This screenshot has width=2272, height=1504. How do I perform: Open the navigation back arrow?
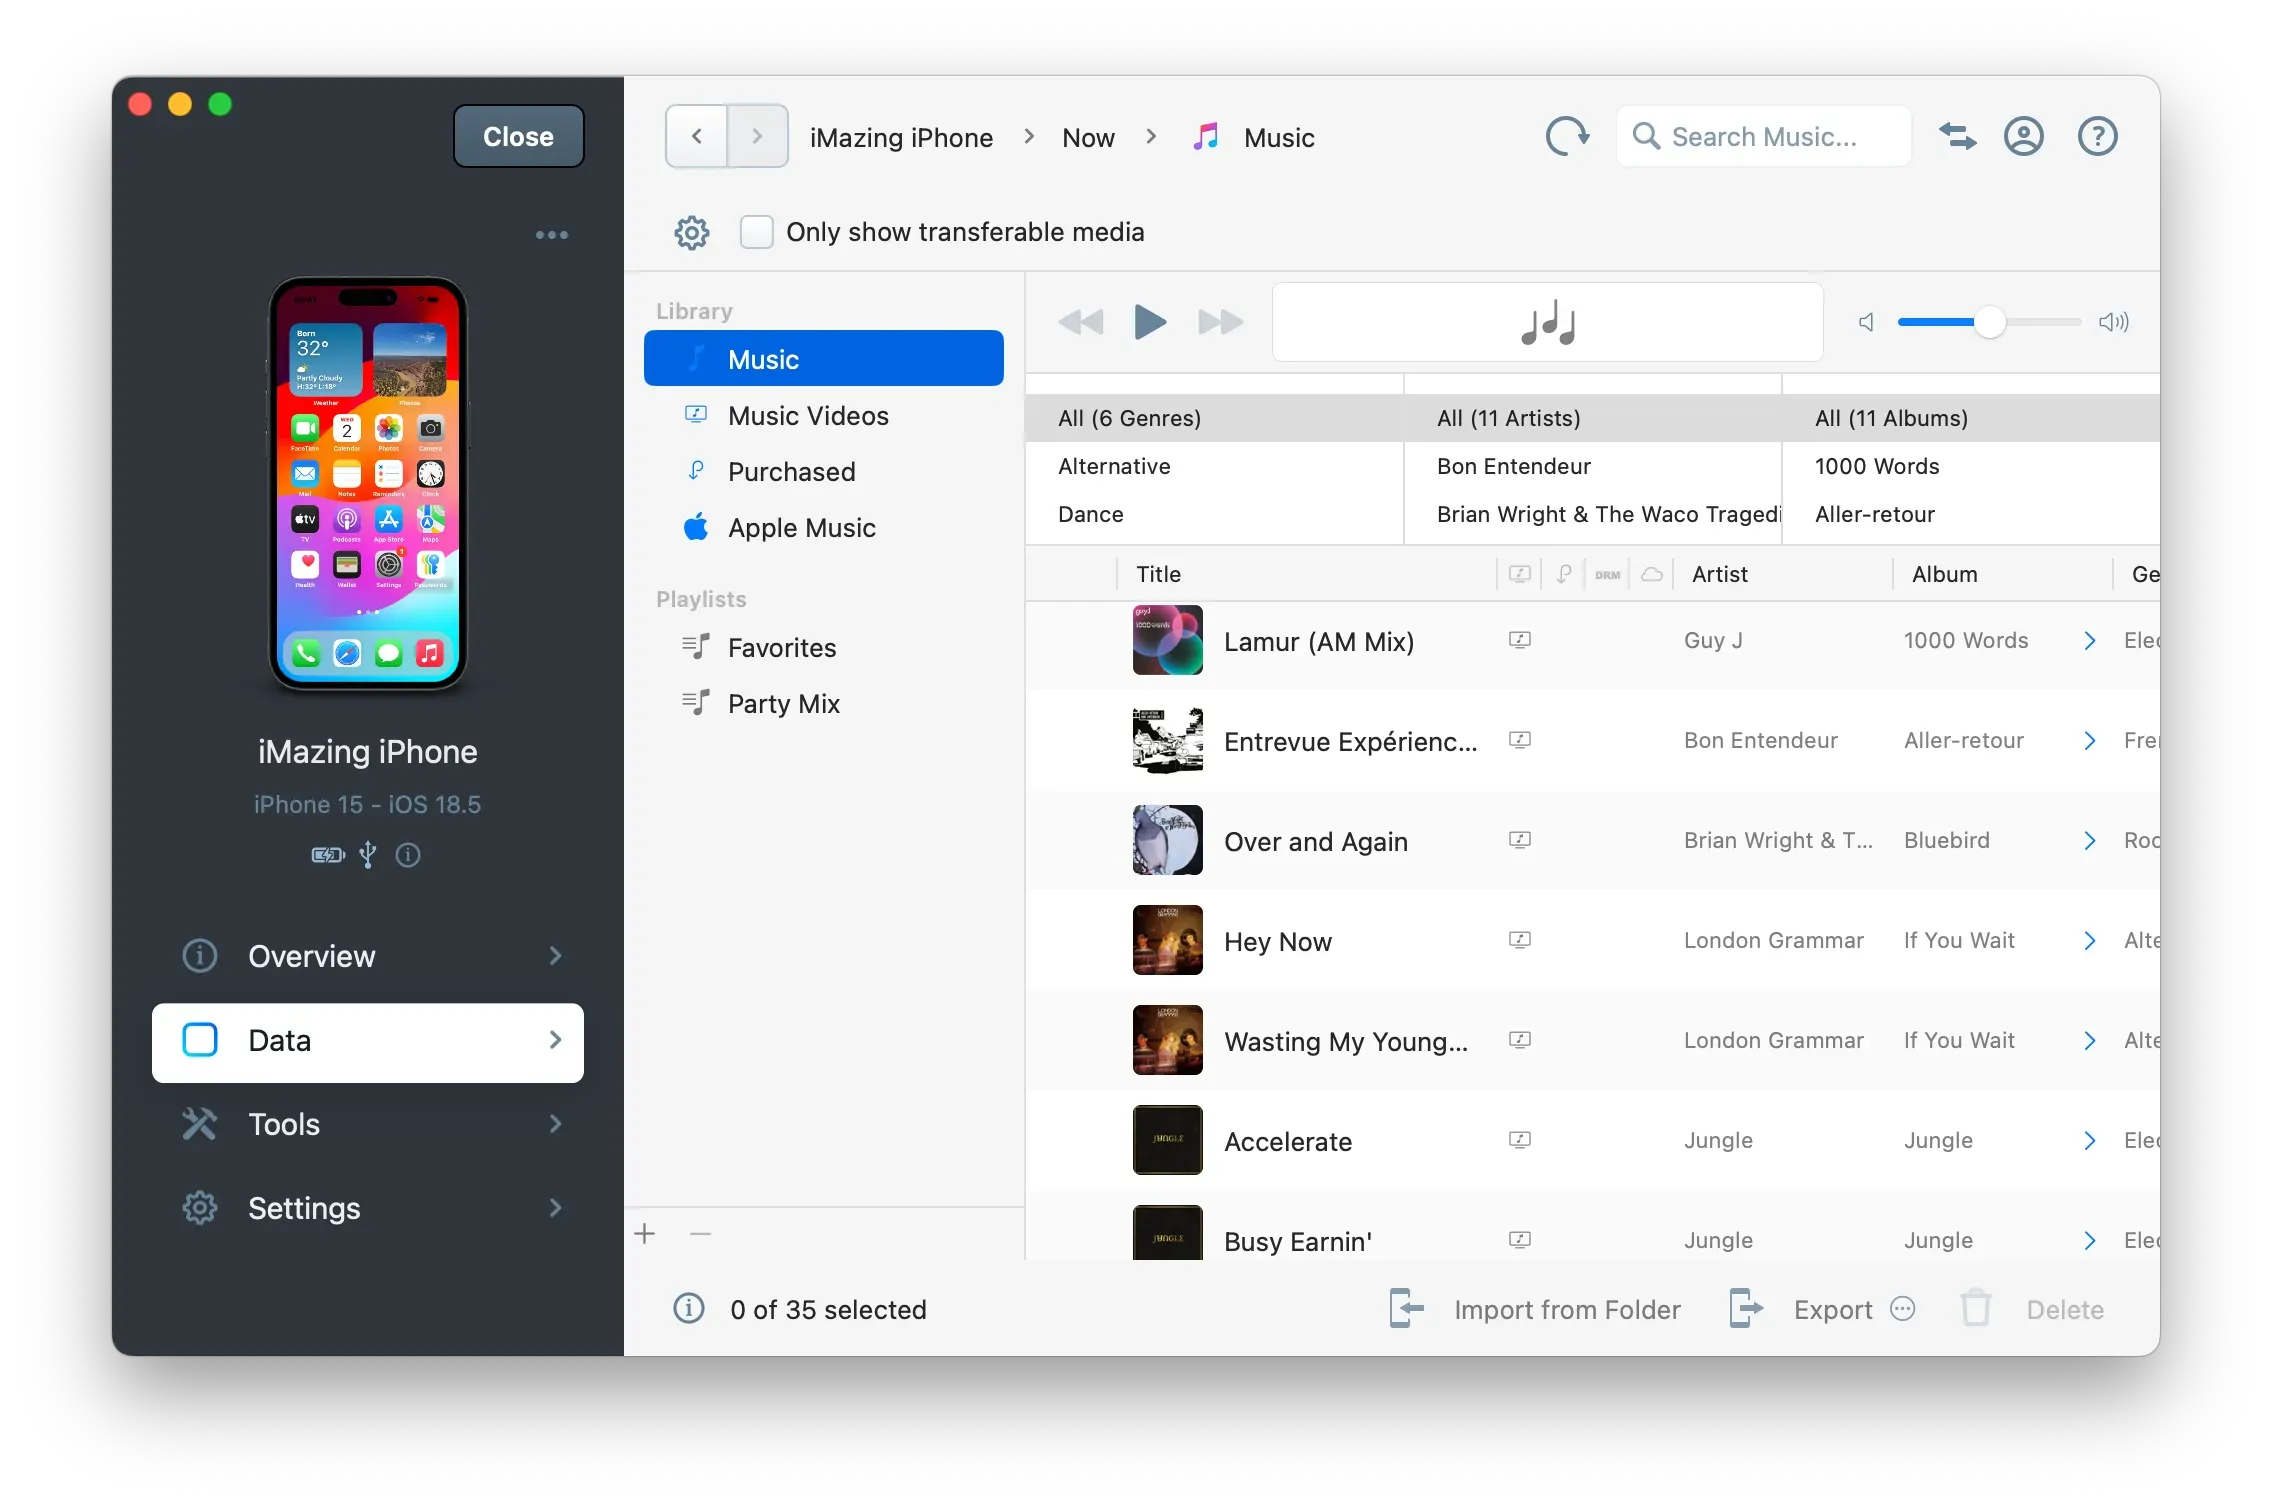[x=694, y=136]
